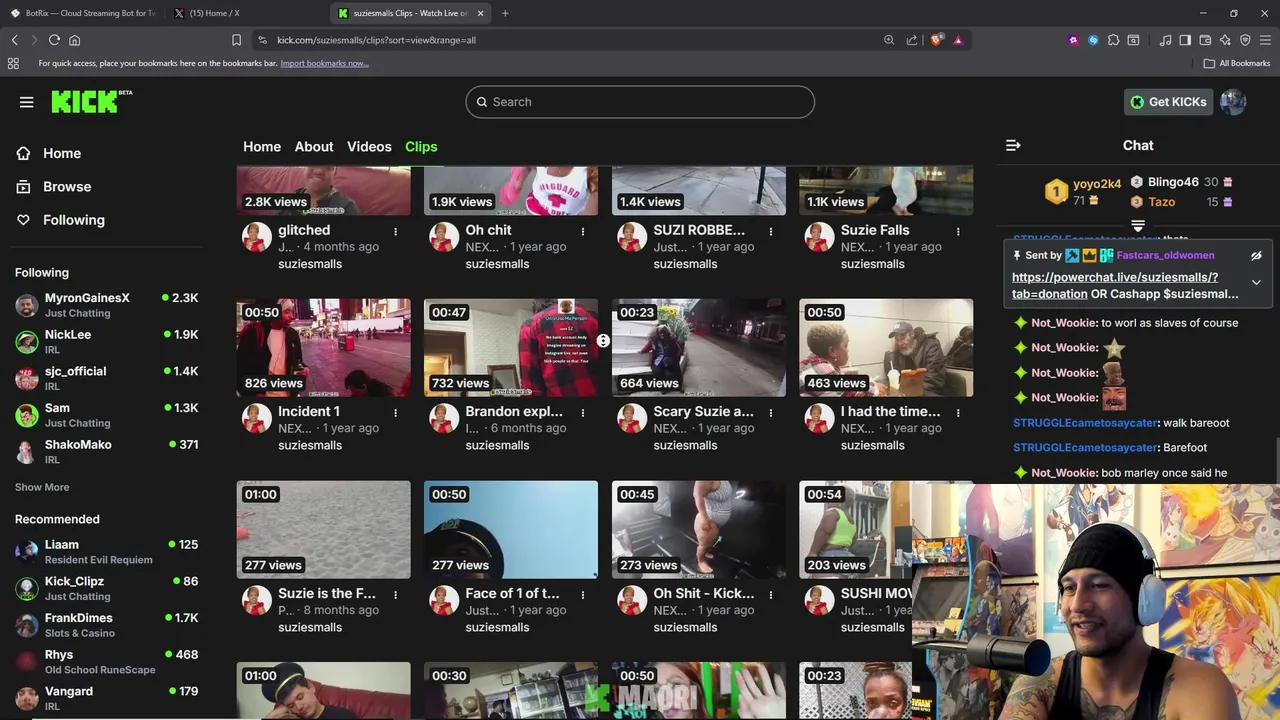The height and width of the screenshot is (720, 1280).
Task: Open the powerchat.live donation link
Action: (1115, 285)
